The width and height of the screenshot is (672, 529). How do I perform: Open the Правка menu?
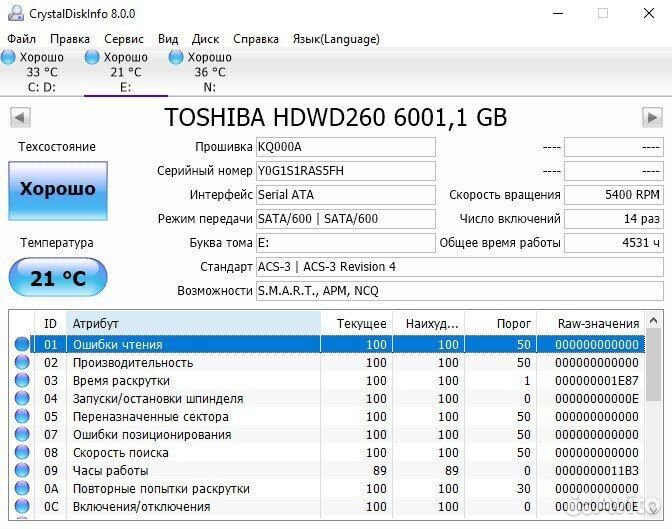70,39
